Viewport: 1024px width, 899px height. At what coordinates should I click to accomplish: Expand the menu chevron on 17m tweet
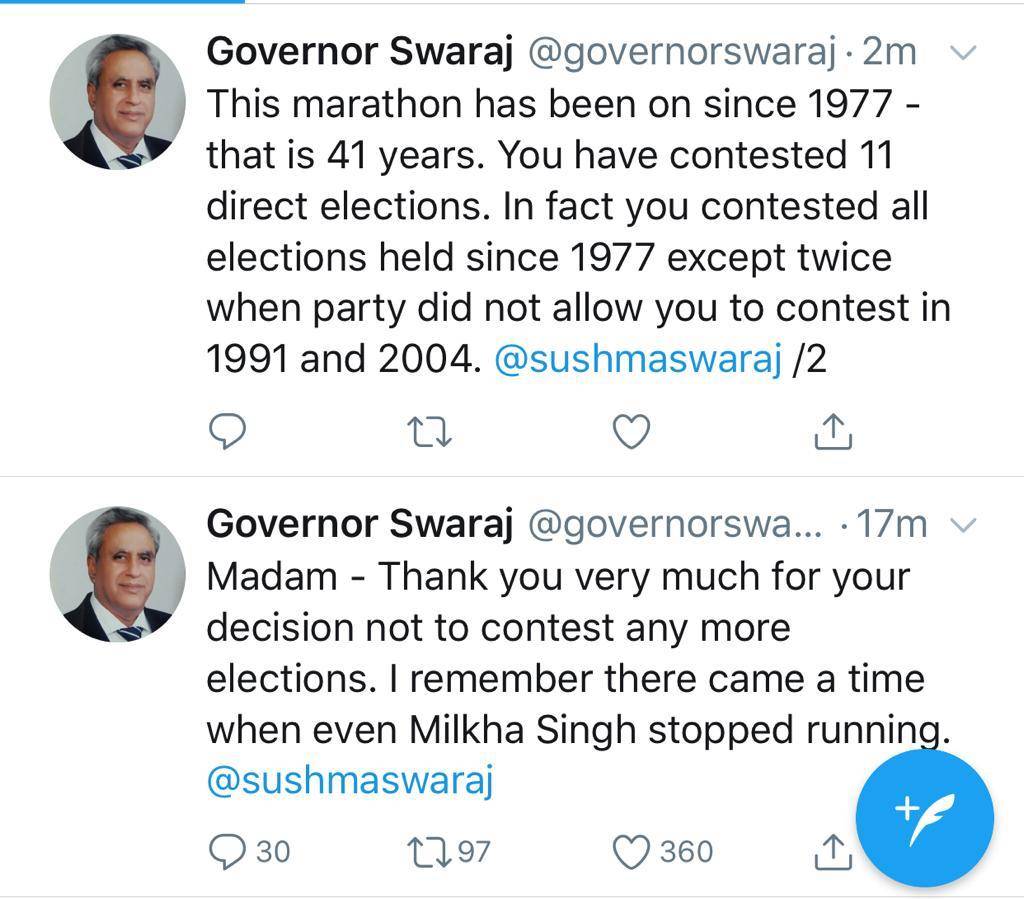[x=960, y=525]
